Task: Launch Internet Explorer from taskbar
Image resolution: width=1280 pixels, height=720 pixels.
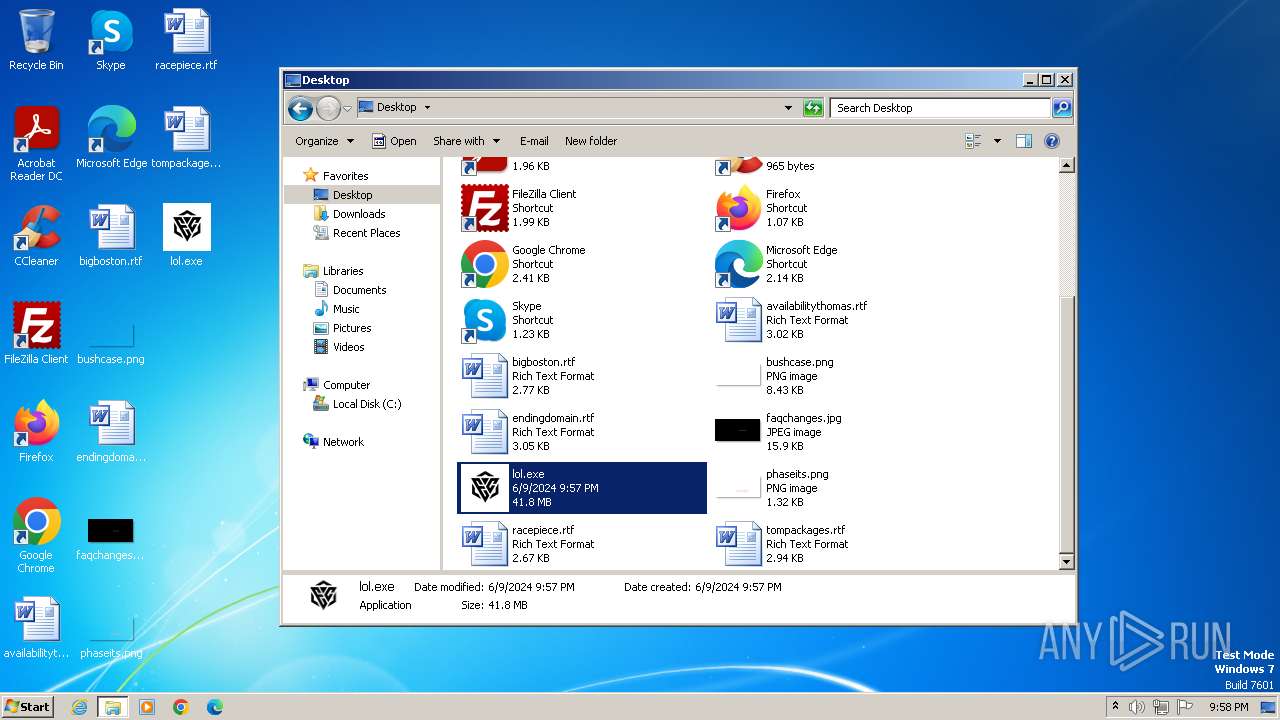Action: point(79,707)
